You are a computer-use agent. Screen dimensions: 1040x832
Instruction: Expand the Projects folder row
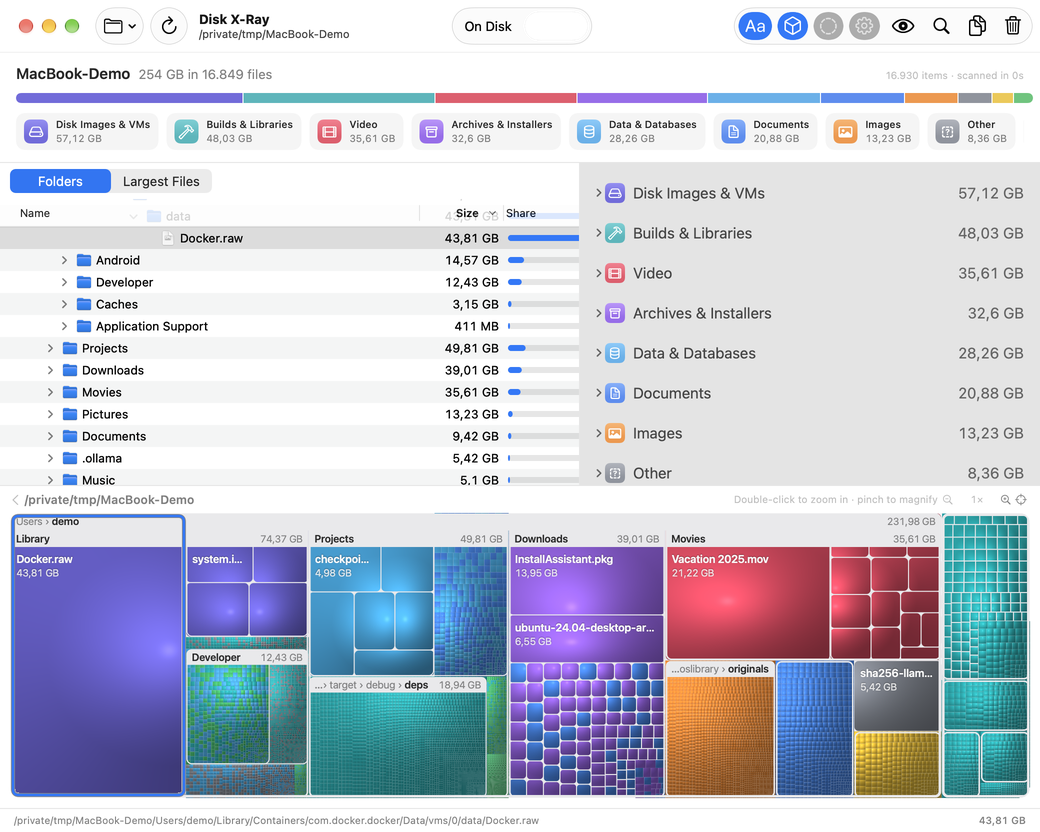point(50,348)
